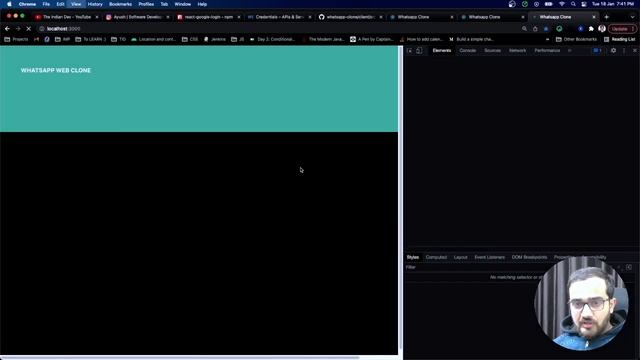Switch to DevTools Sources tab
Screen dimensions: 640x360
[492, 51]
